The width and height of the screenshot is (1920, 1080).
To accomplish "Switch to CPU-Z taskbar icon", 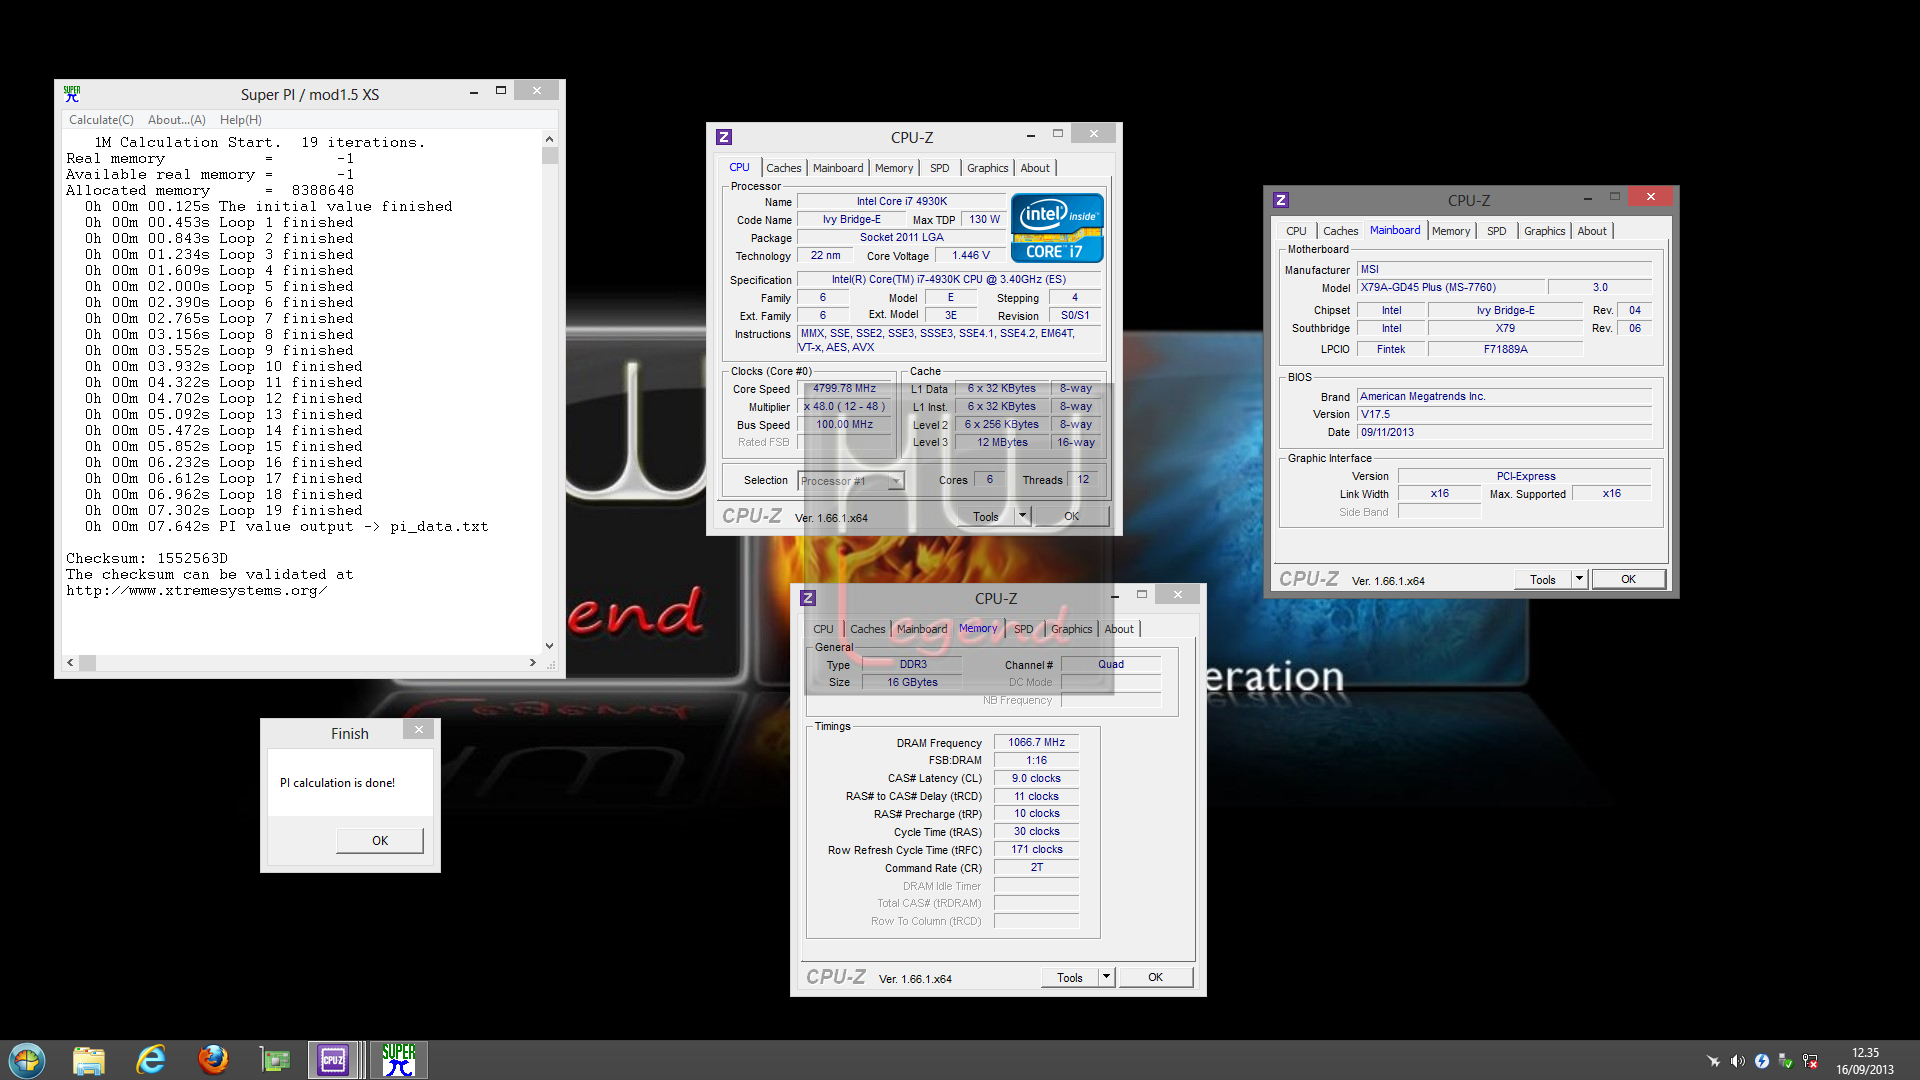I will pos(333,1060).
